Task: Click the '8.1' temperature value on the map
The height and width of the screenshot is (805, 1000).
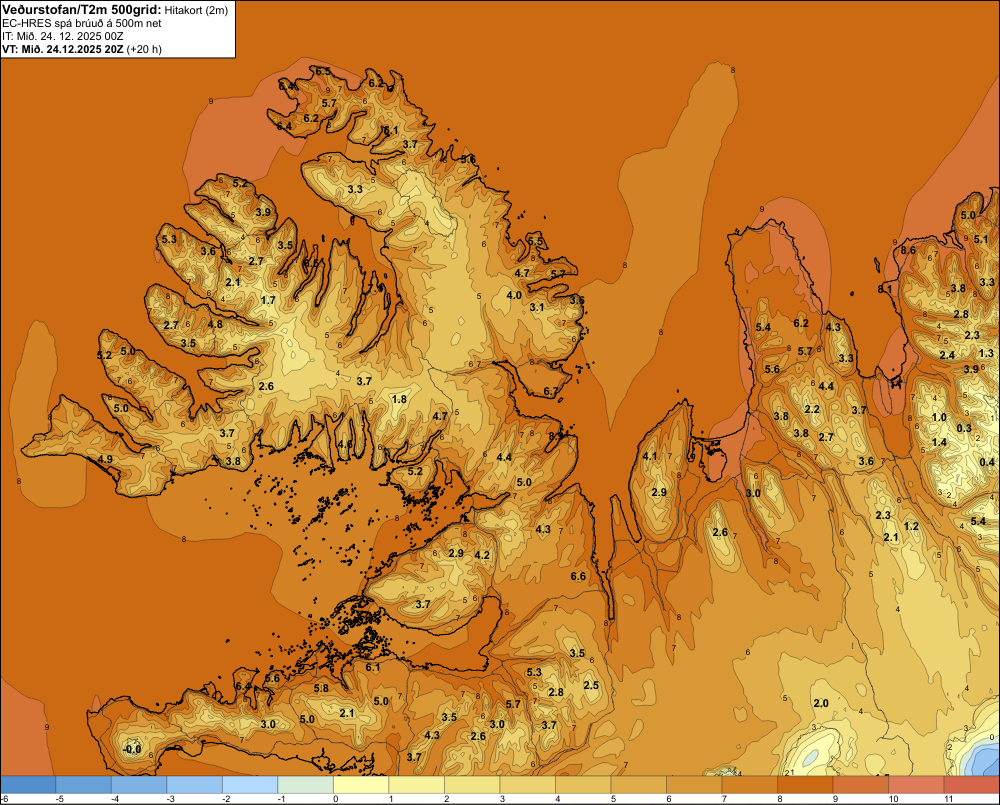Action: (885, 289)
